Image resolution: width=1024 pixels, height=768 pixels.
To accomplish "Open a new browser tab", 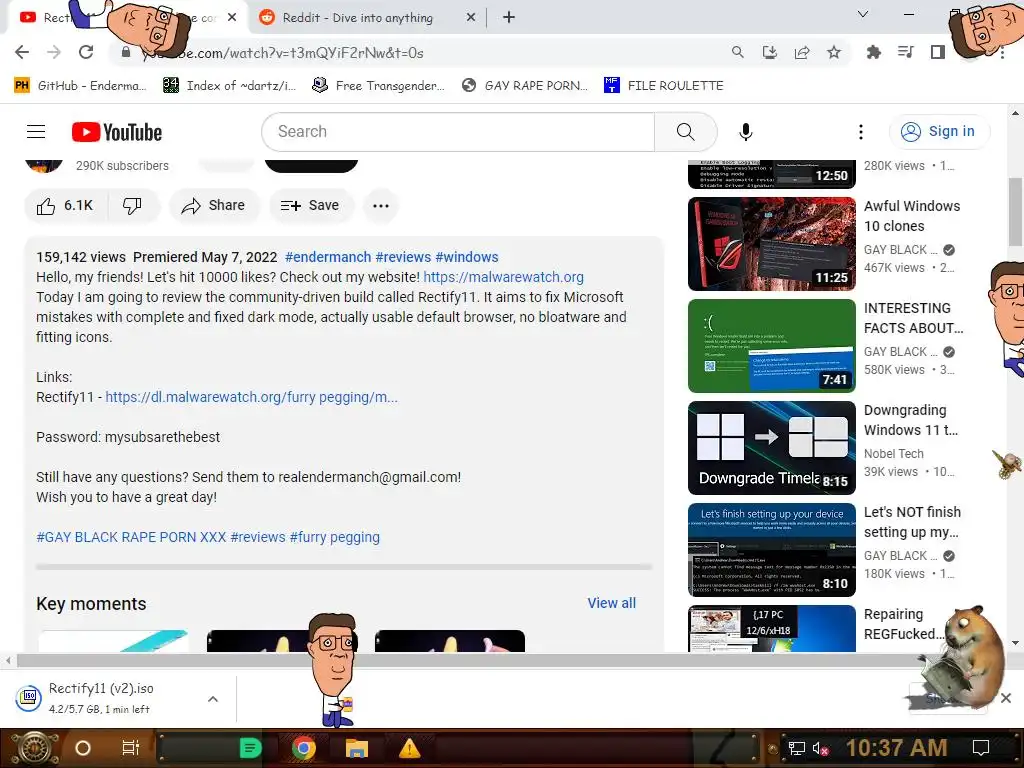I will (x=509, y=18).
